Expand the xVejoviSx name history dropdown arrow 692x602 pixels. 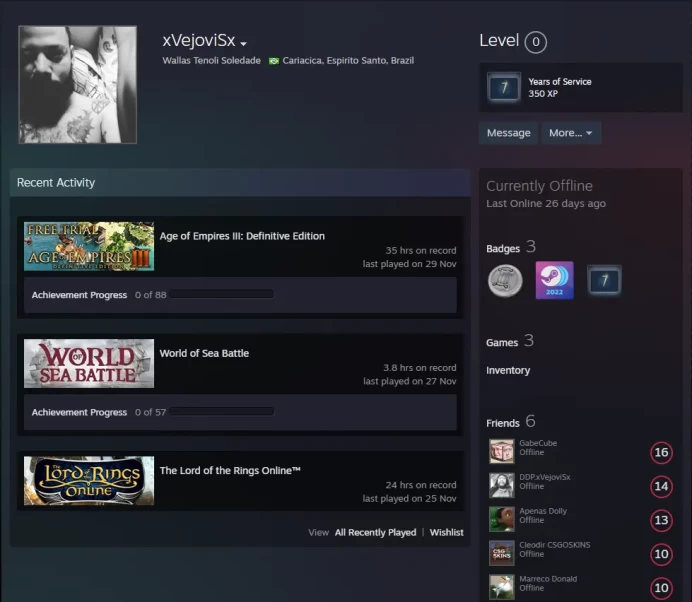point(243,43)
